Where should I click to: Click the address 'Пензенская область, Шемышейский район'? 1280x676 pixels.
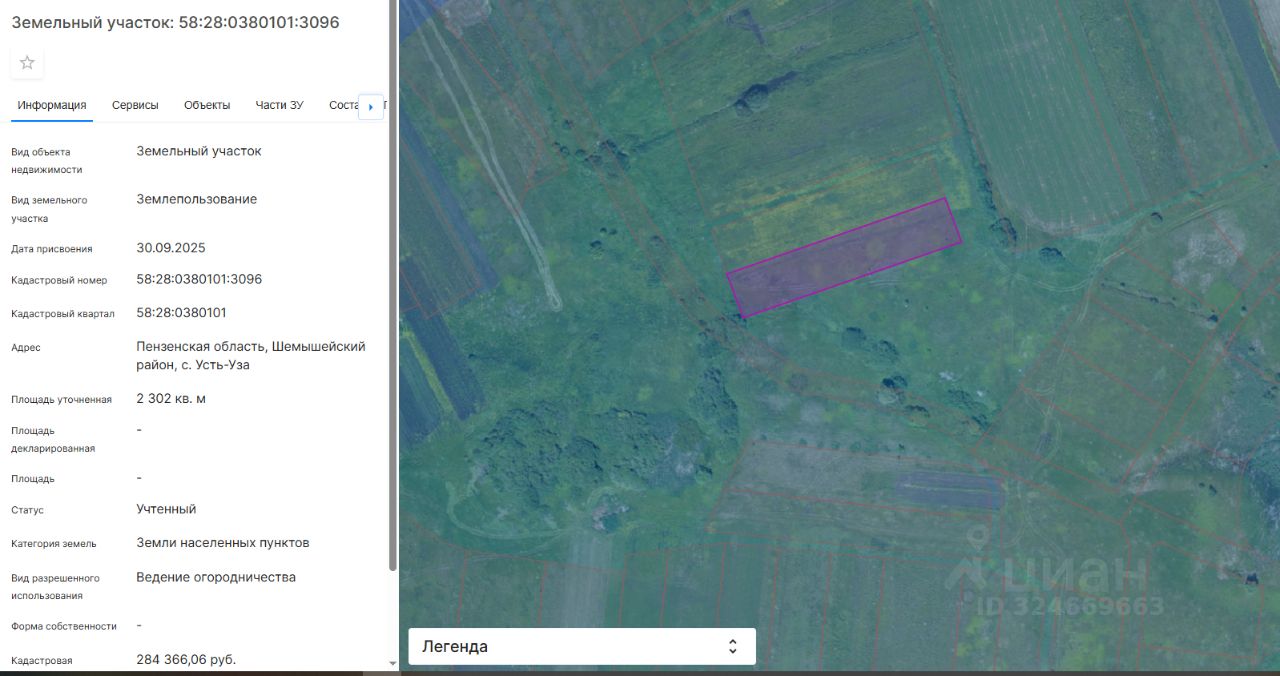(251, 355)
